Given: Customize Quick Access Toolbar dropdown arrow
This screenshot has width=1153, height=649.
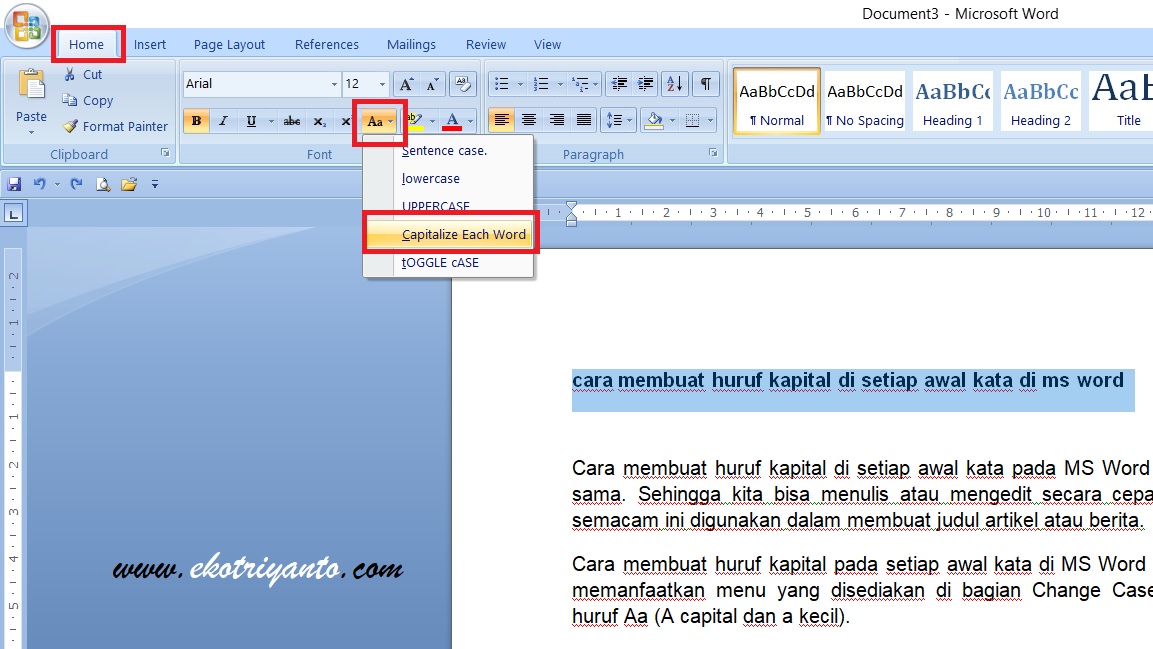Looking at the screenshot, I should [x=155, y=184].
